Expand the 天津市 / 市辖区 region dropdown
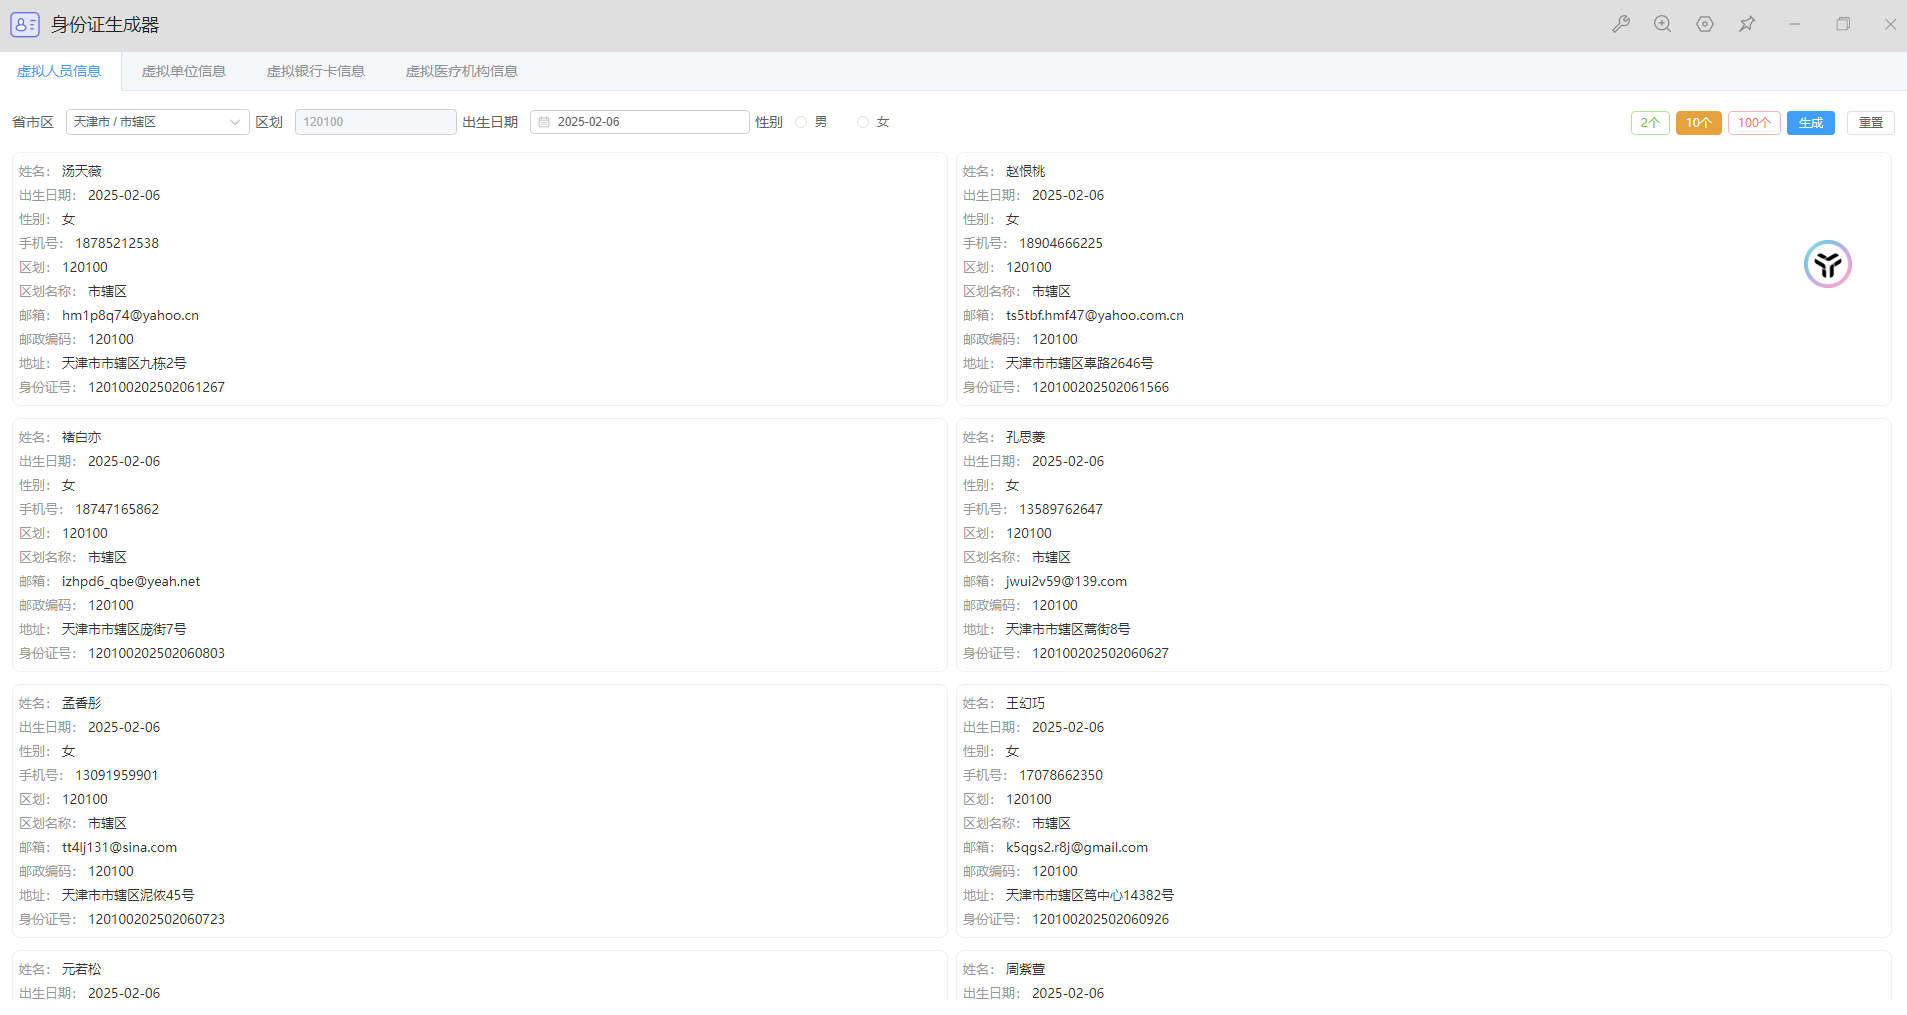1907x1015 pixels. (157, 122)
